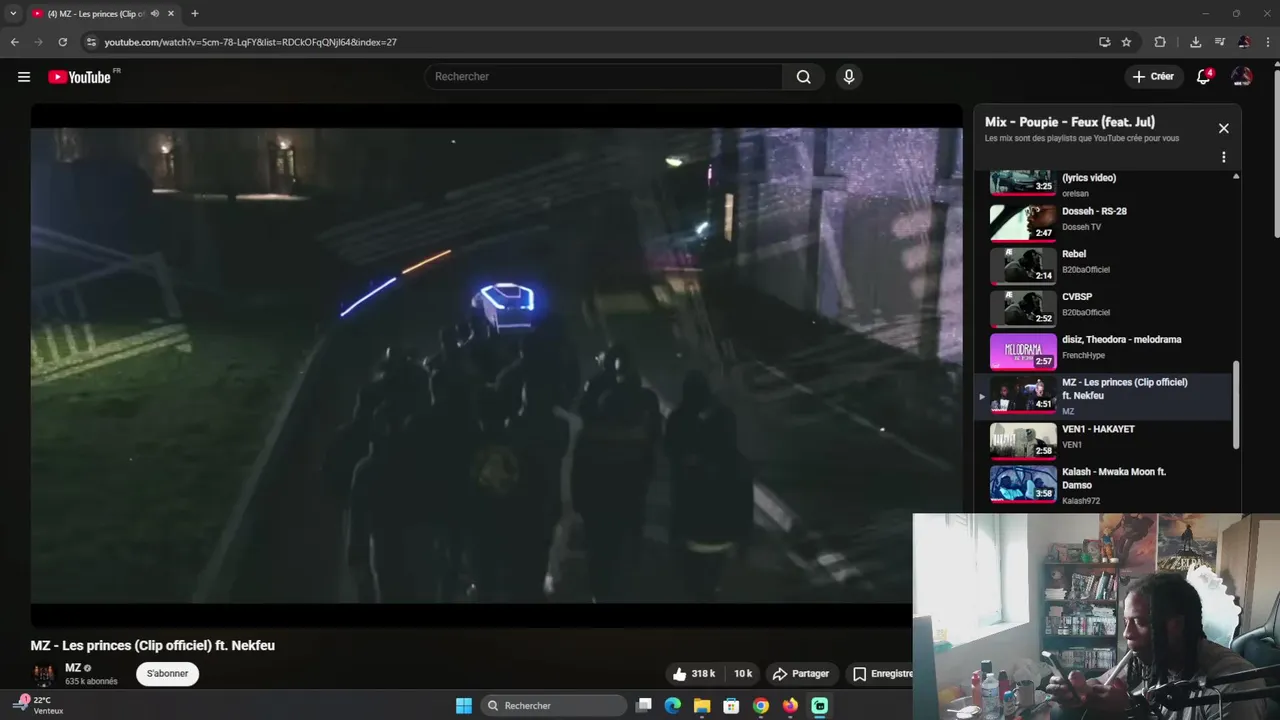Click the VEN1 HAKAYET thumbnail

(1023, 441)
